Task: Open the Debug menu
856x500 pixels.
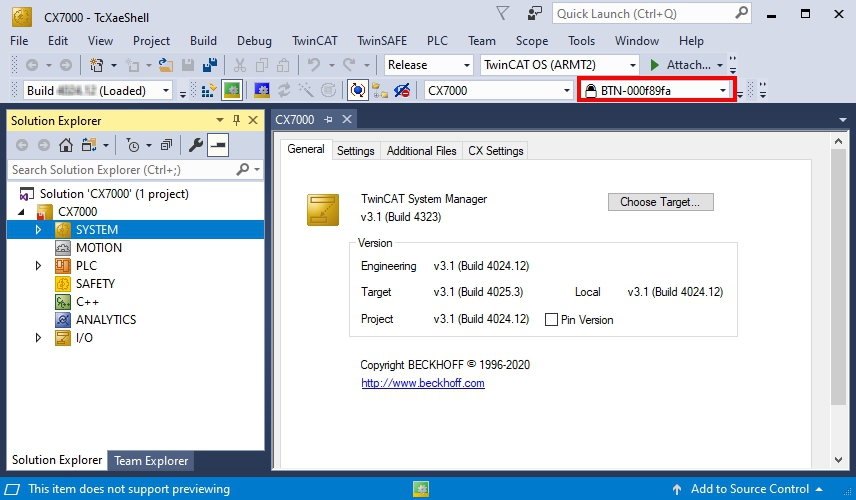Action: [254, 41]
